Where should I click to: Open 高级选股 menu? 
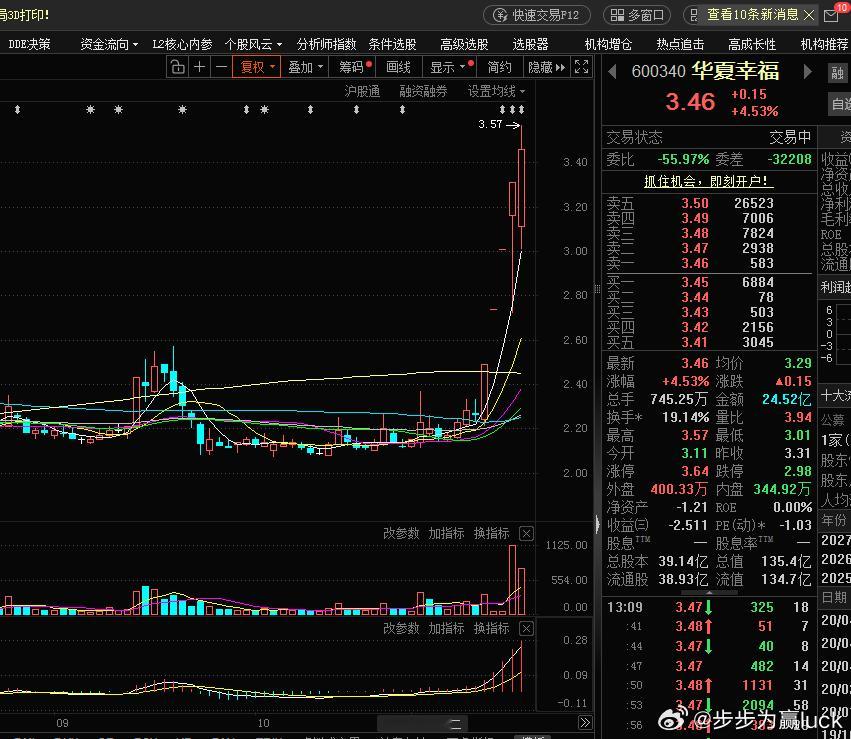pyautogui.click(x=465, y=44)
